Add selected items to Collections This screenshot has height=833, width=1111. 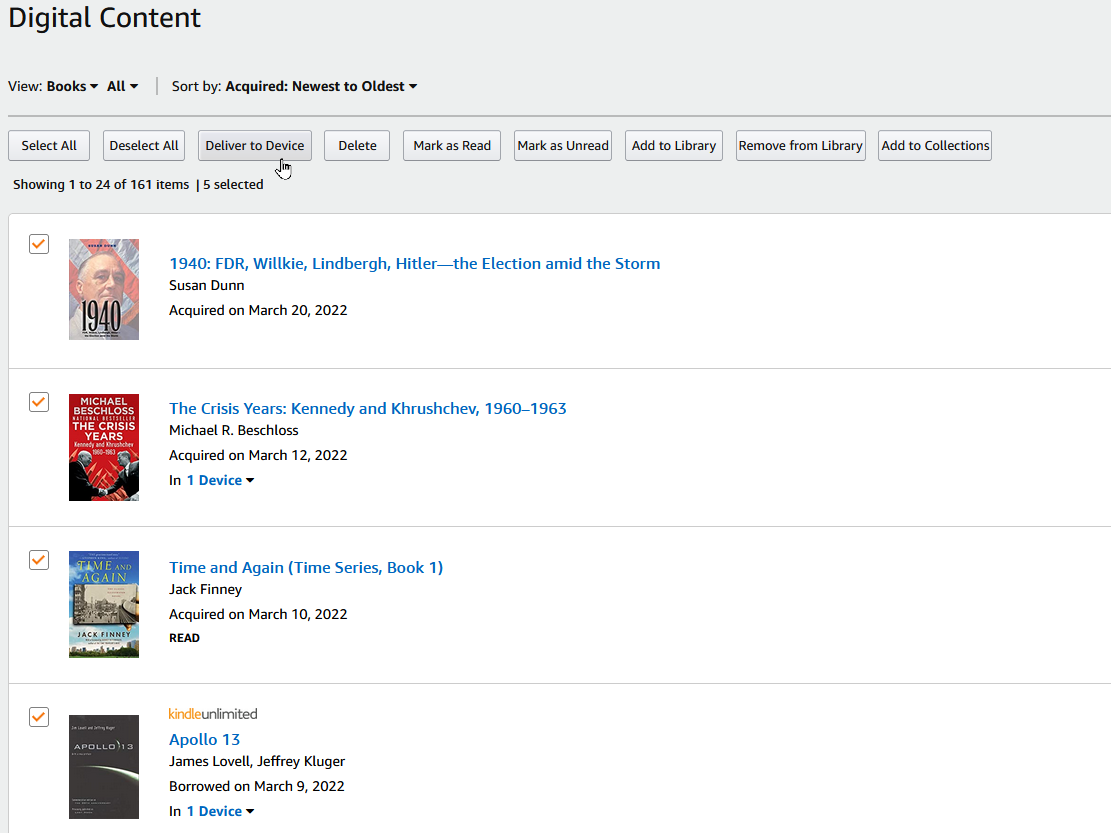coord(934,145)
